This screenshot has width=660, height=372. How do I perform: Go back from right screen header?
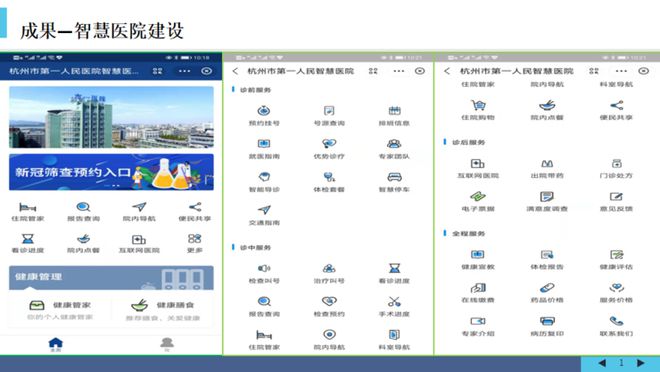click(x=447, y=71)
